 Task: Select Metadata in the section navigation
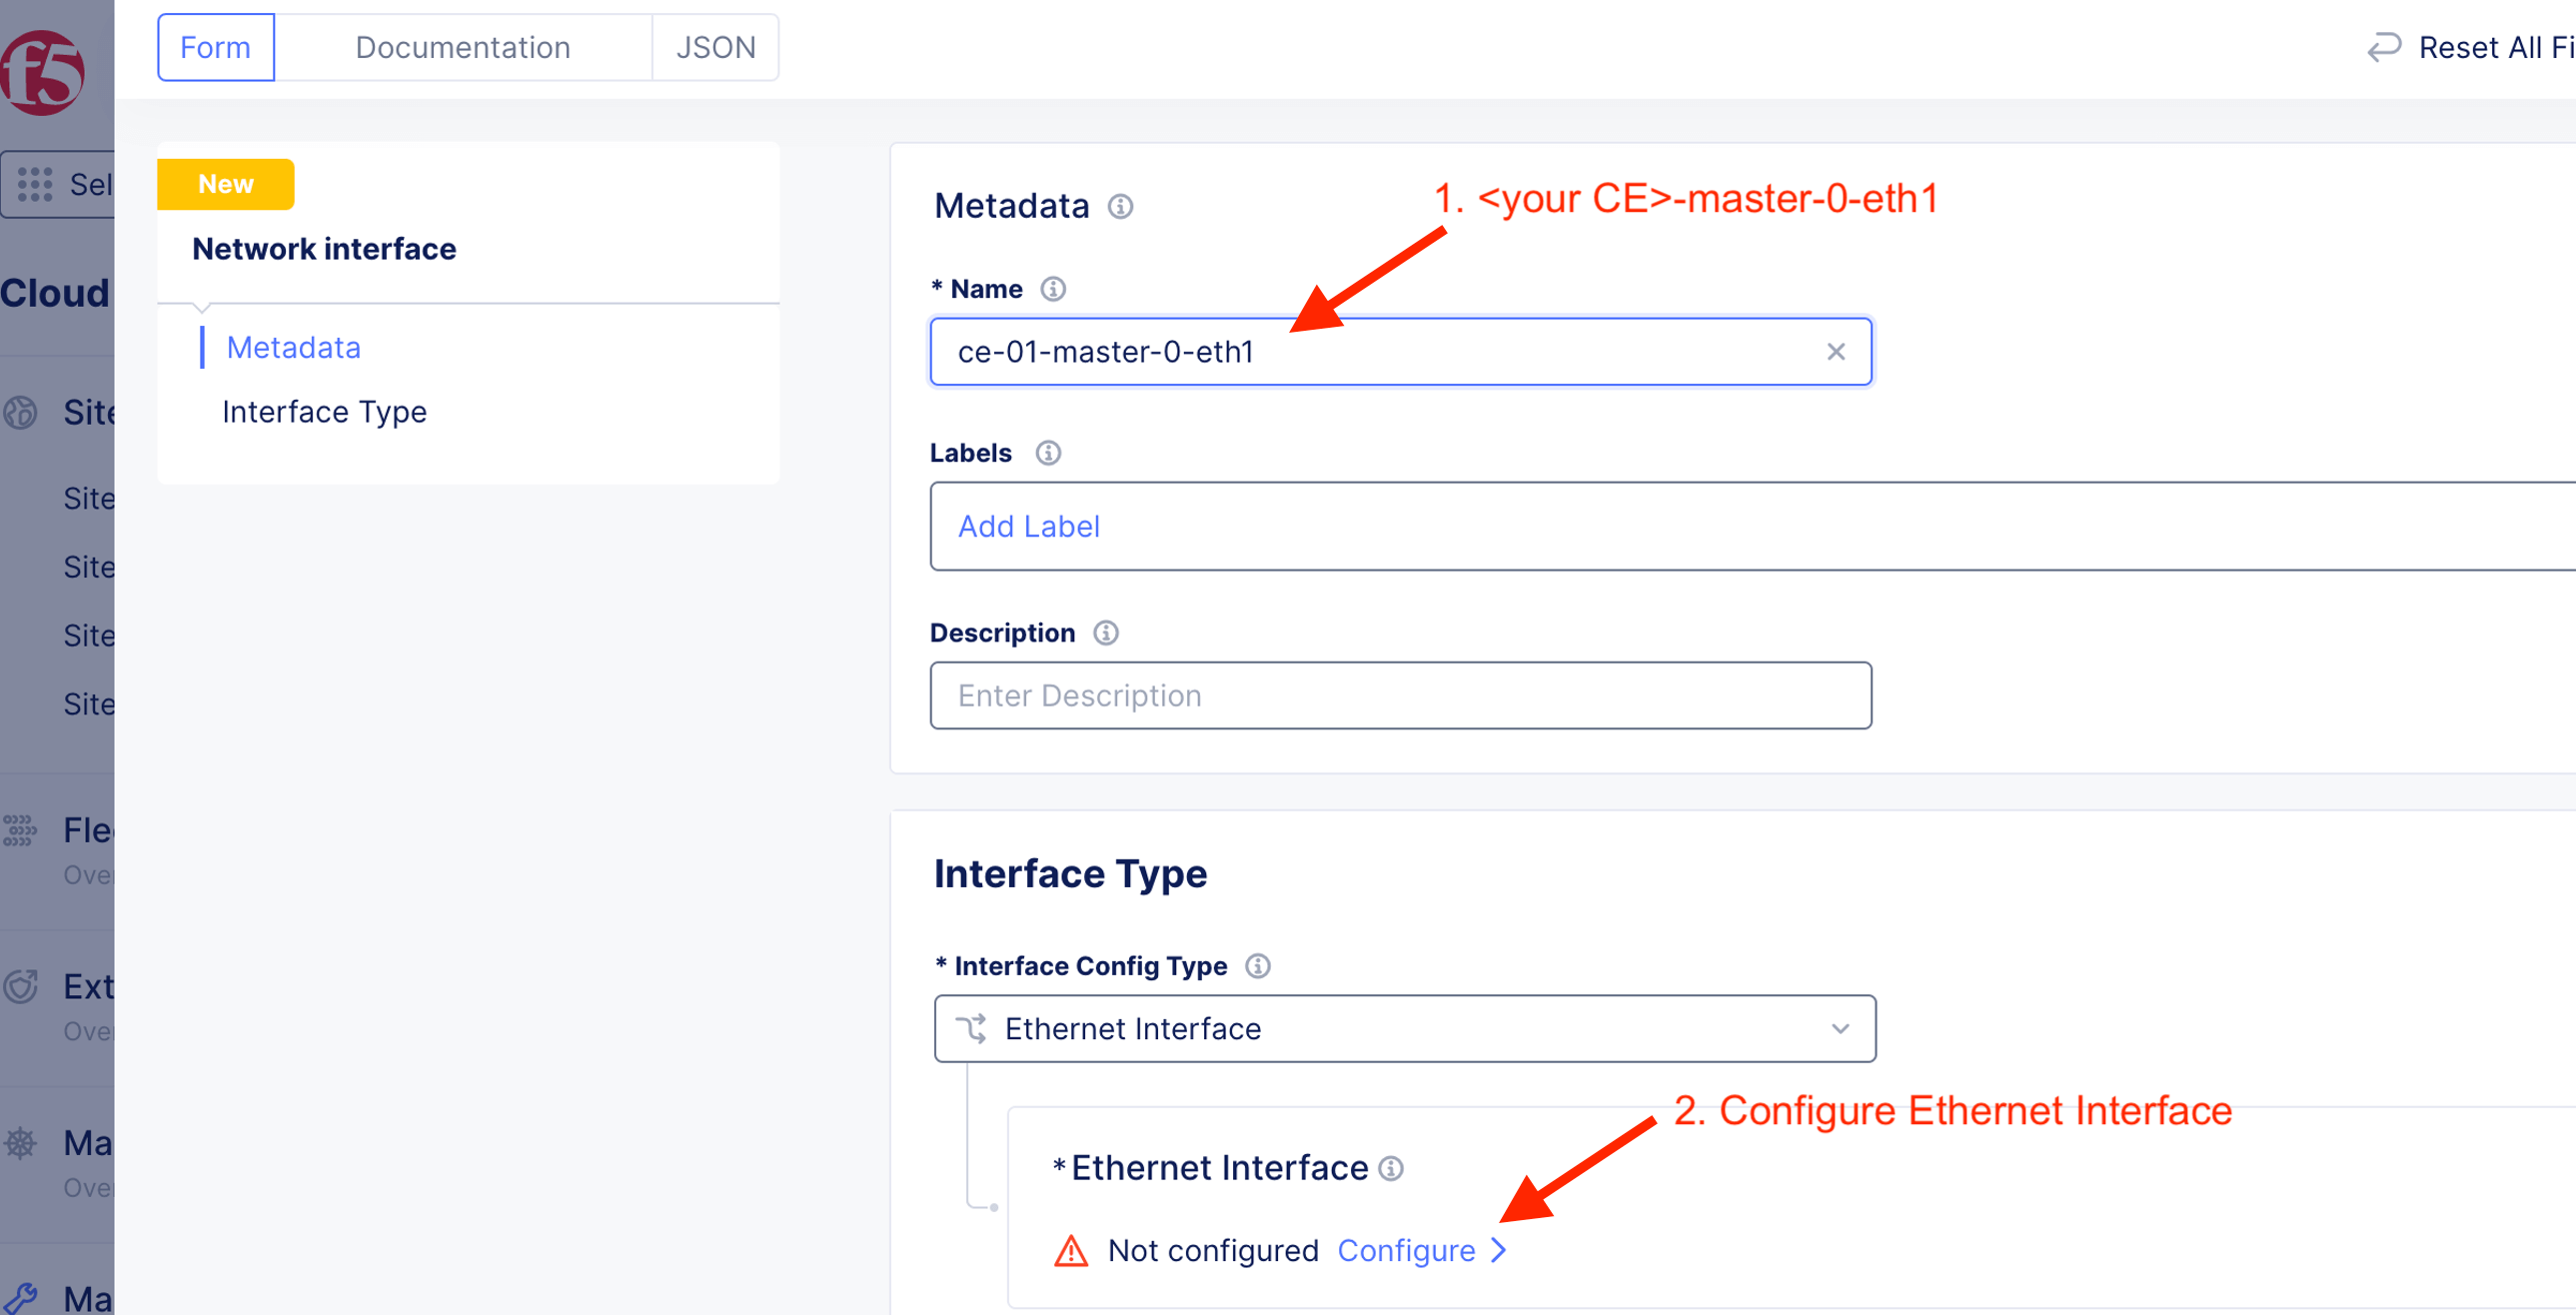(x=293, y=347)
